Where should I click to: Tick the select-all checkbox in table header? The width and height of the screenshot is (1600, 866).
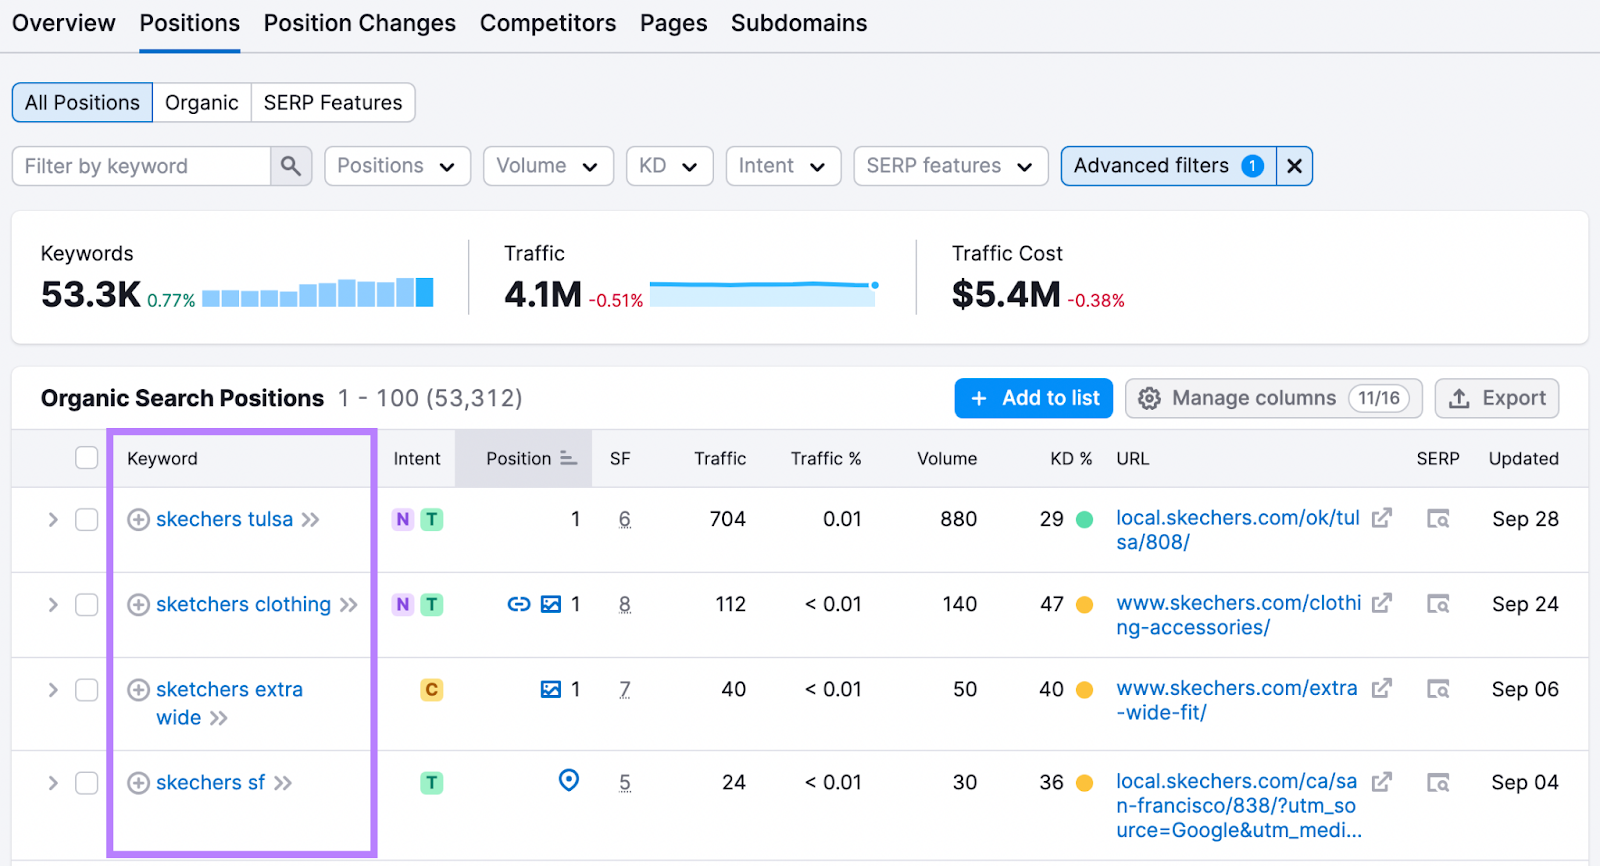[x=87, y=458]
